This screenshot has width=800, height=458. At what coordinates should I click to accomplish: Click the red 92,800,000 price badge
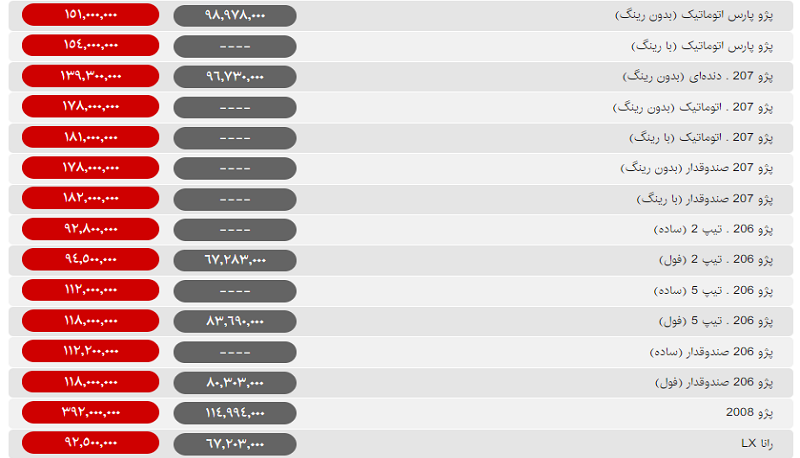[x=90, y=228]
